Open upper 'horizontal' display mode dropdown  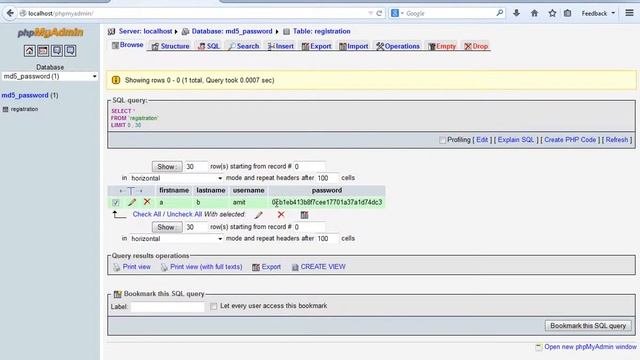176,178
